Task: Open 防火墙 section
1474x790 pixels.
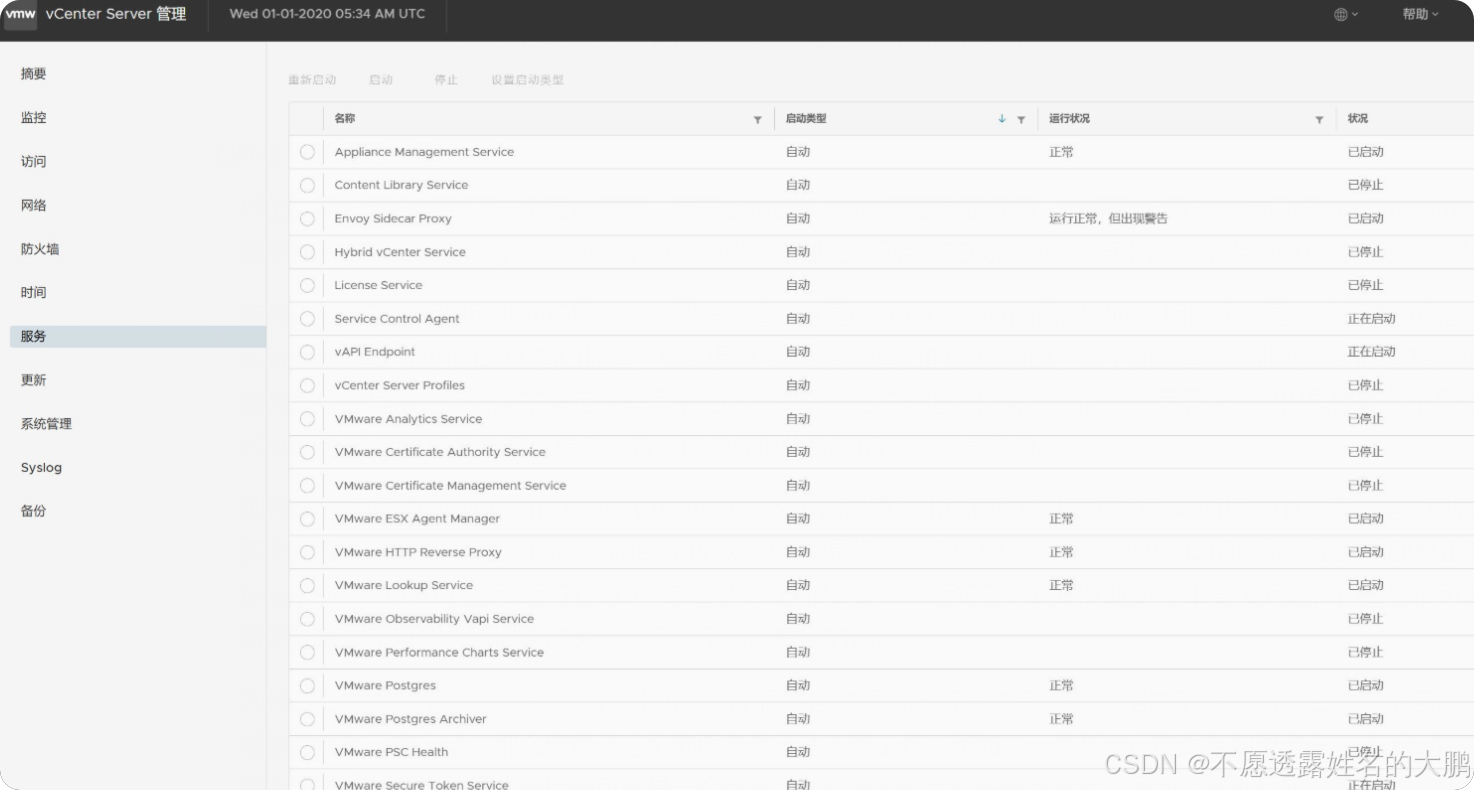Action: point(40,249)
